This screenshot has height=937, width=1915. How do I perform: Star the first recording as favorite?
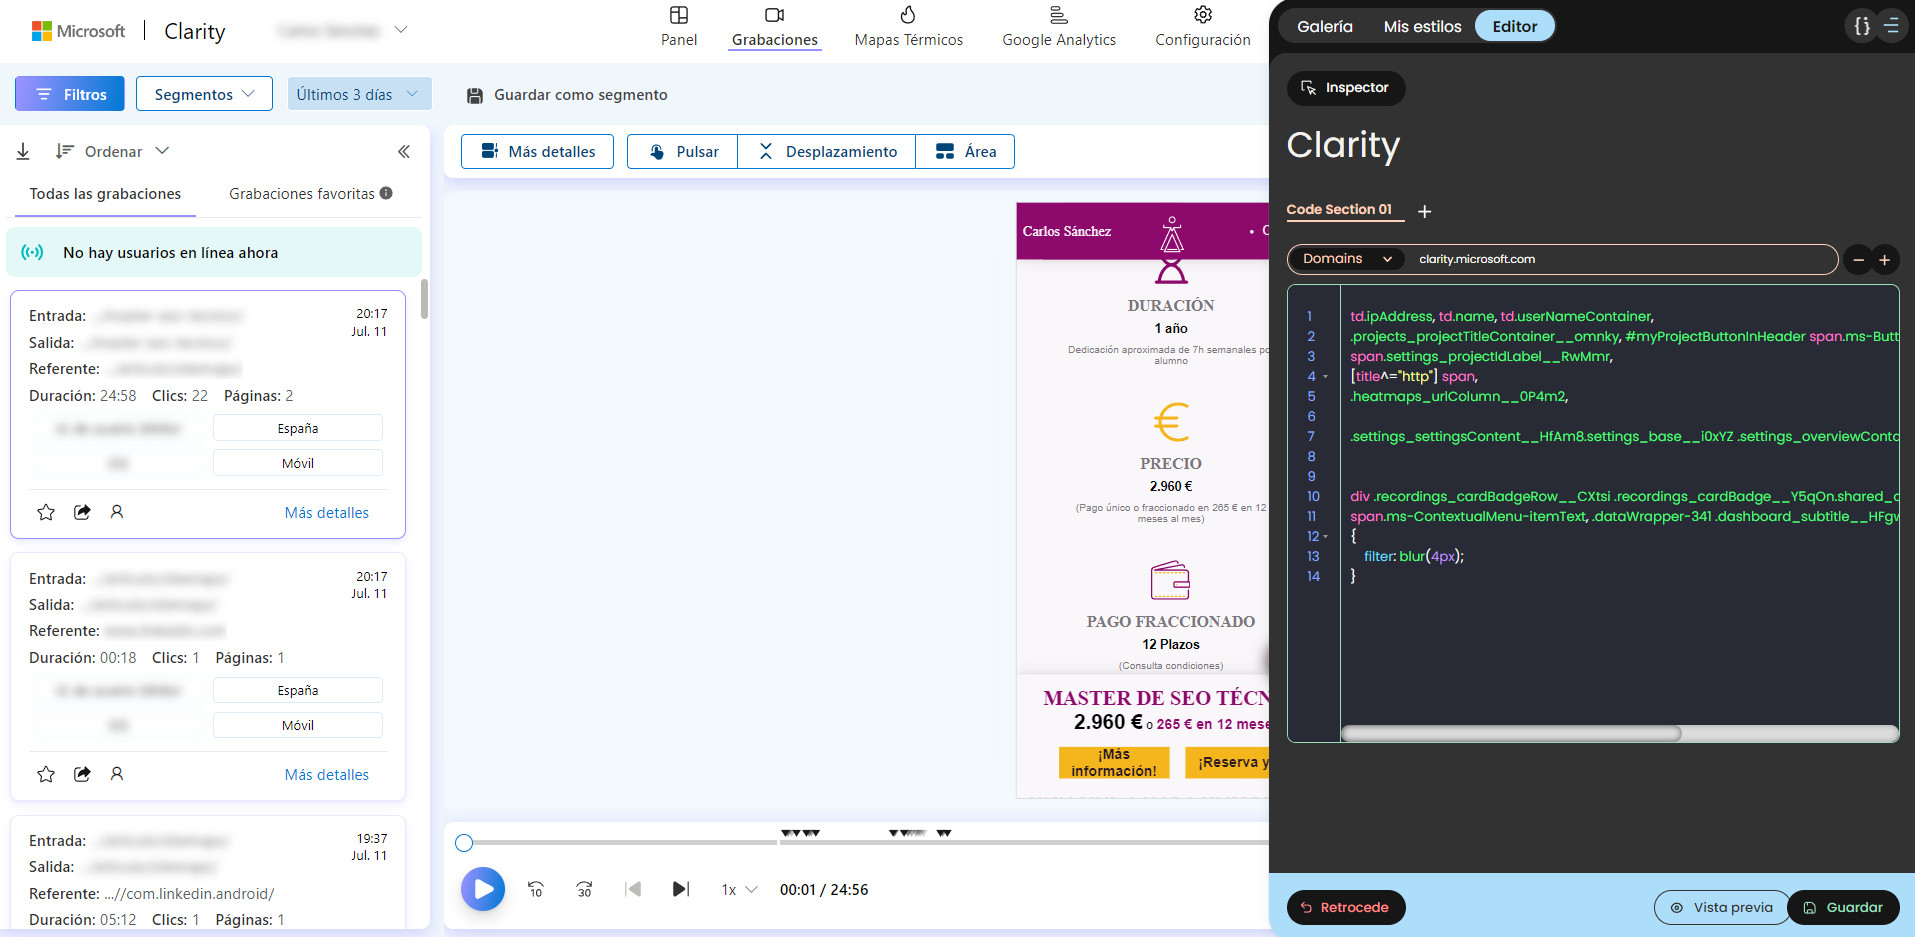point(46,512)
